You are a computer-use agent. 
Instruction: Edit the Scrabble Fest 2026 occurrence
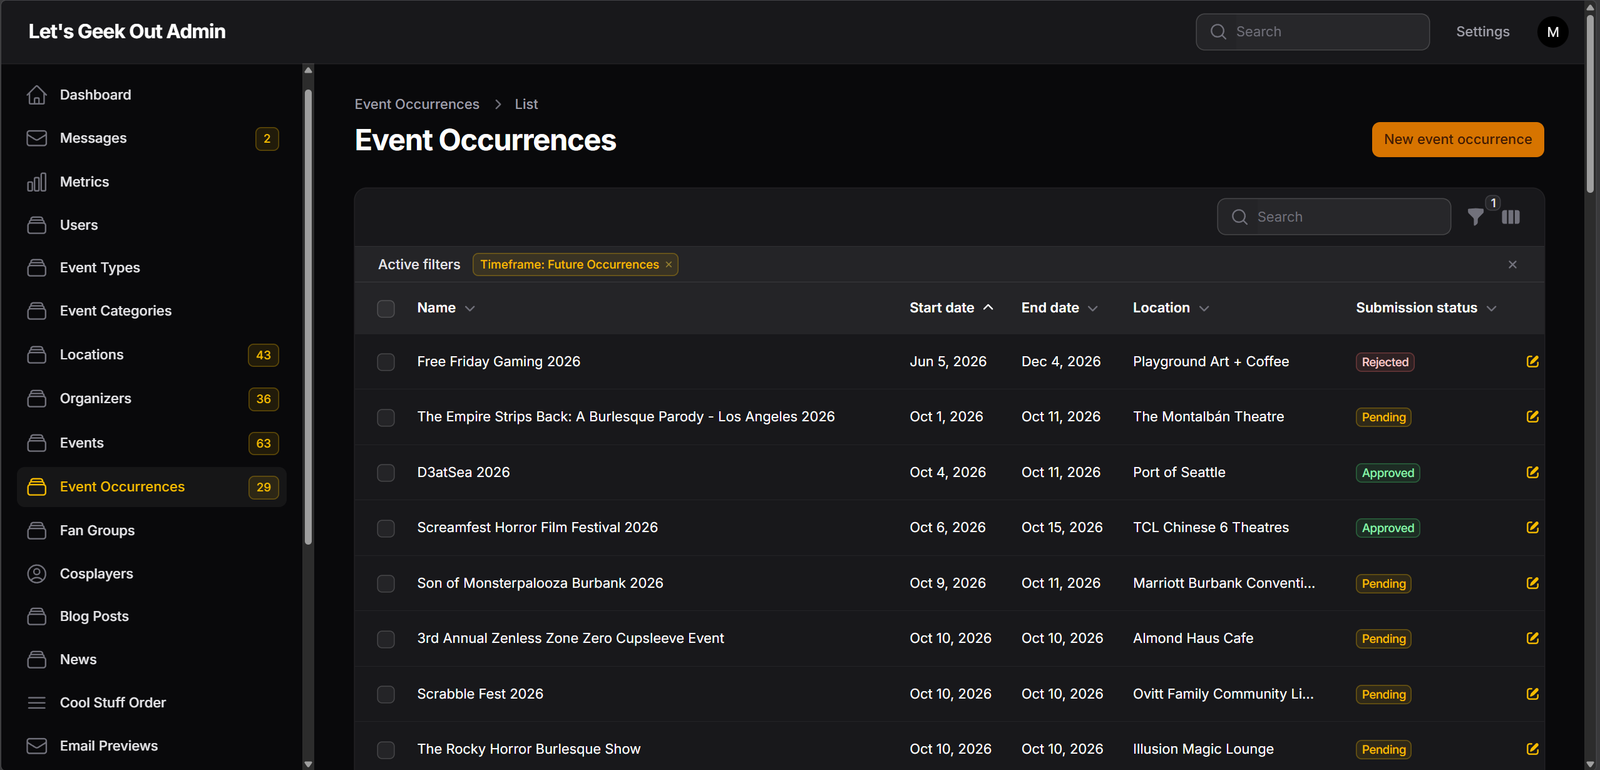(1532, 694)
